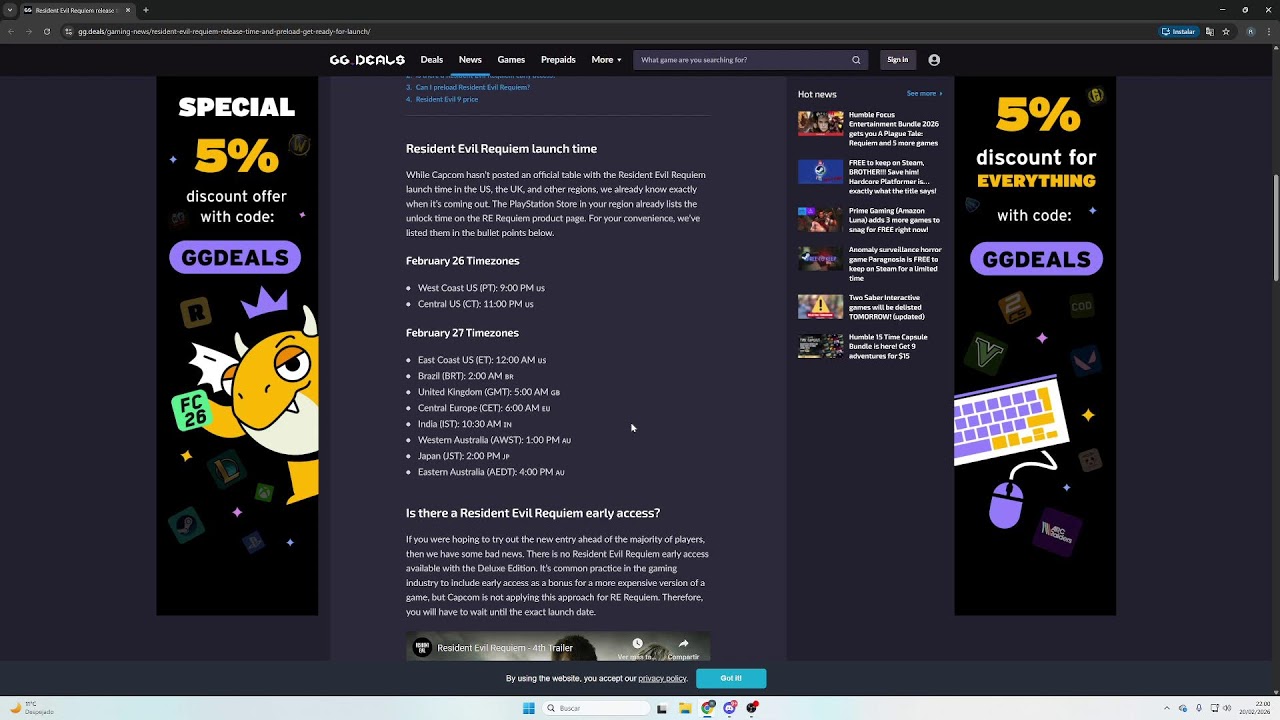This screenshot has height=720, width=1280.
Task: Open the News navigation item
Action: point(470,60)
